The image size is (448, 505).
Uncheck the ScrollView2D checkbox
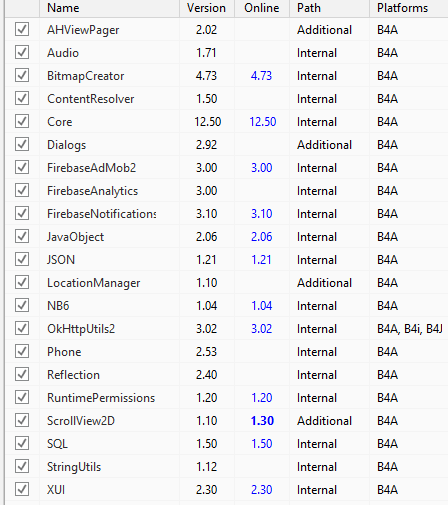pyautogui.click(x=22, y=420)
